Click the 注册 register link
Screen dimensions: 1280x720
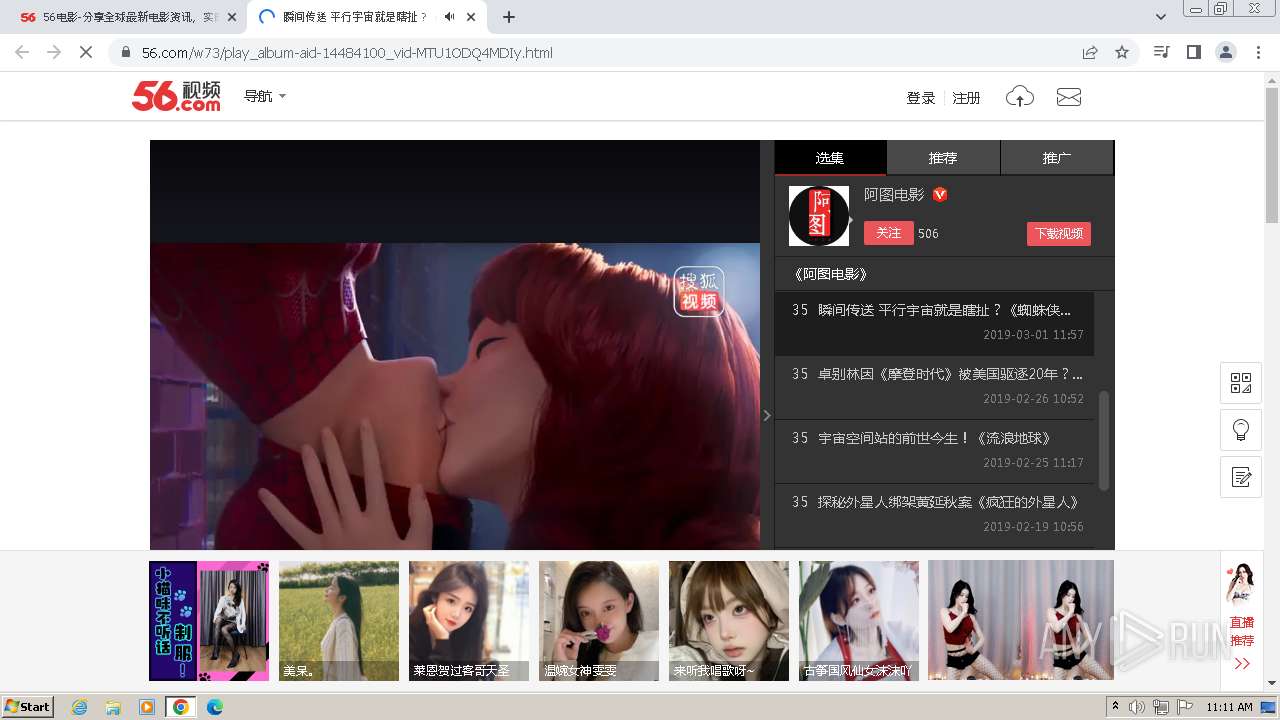tap(966, 98)
